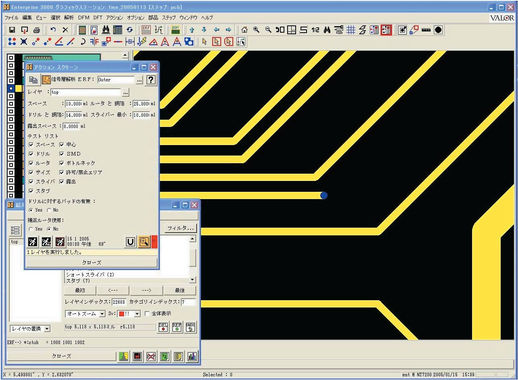518x380 pixels.
Task: Open the オートズーム dropdown
Action: [x=85, y=314]
